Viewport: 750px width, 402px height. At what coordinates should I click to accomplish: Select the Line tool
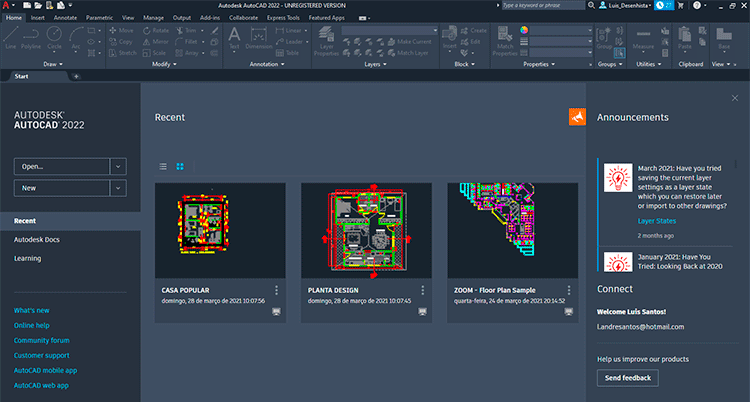(11, 38)
